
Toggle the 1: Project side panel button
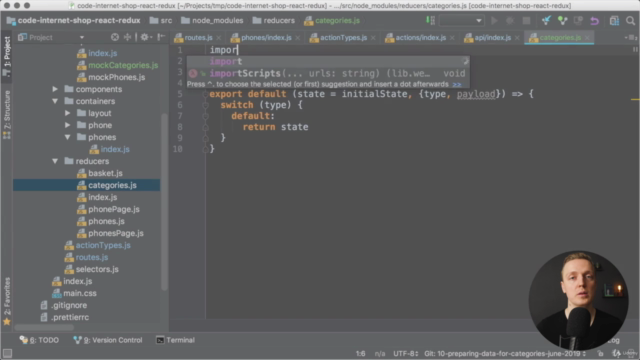(7, 56)
